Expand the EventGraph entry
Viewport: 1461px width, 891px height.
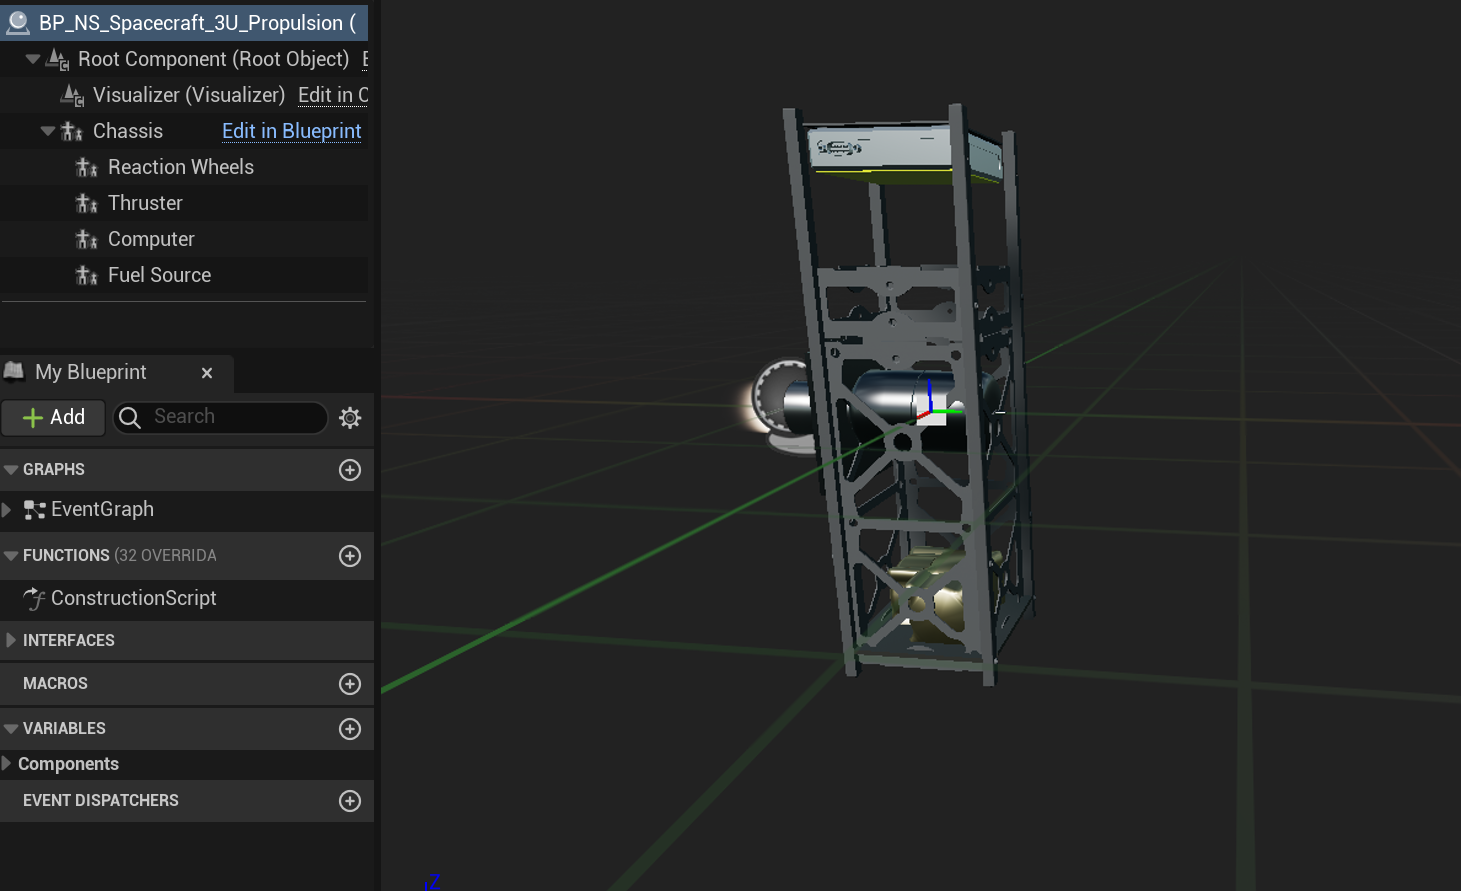7,510
